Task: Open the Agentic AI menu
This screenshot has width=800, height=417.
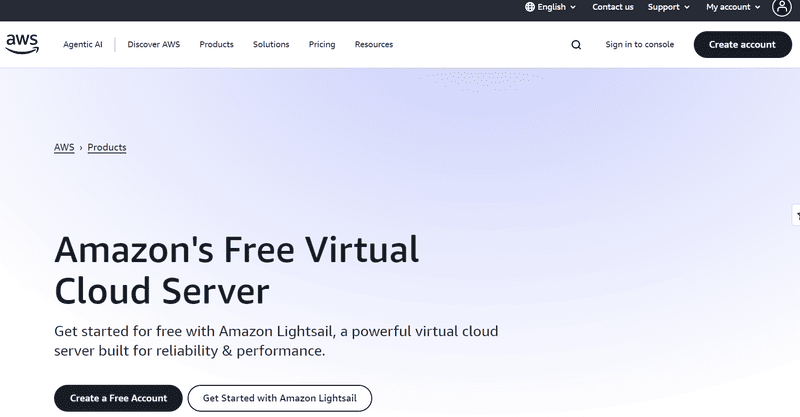Action: coord(83,44)
